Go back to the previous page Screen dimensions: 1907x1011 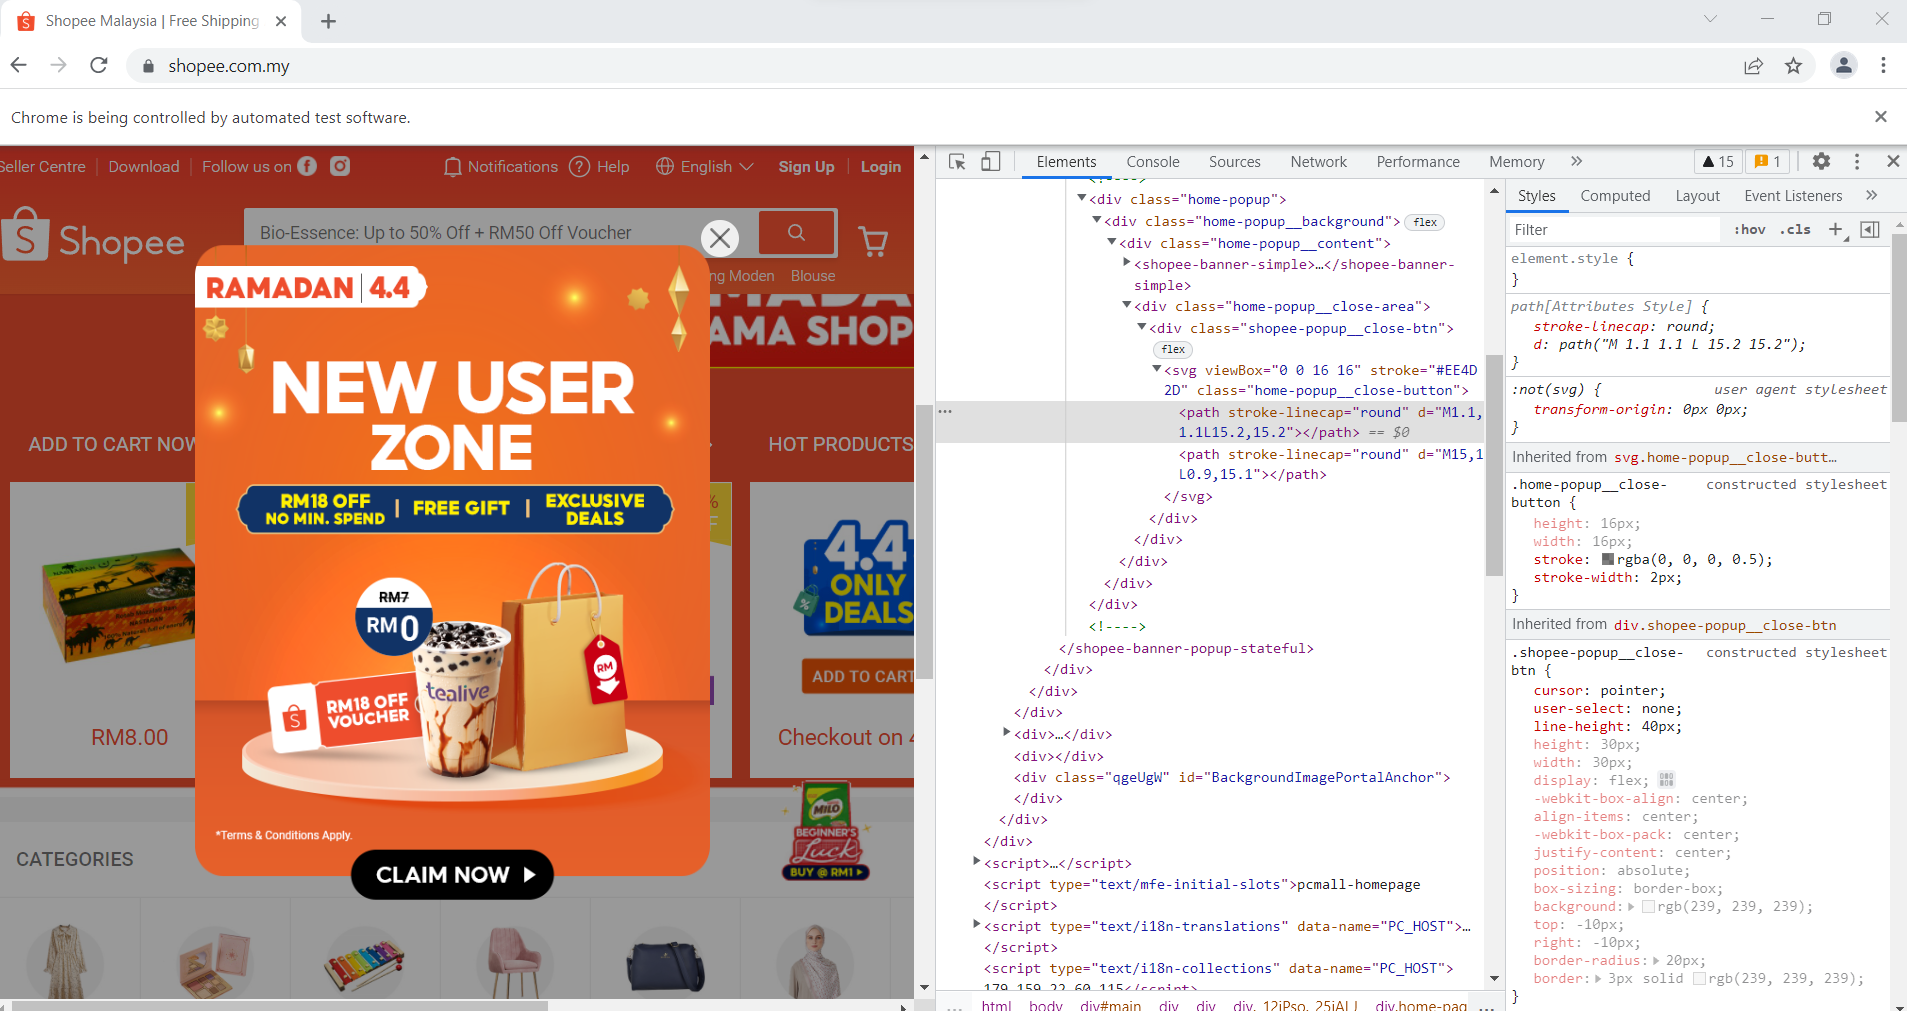(18, 65)
